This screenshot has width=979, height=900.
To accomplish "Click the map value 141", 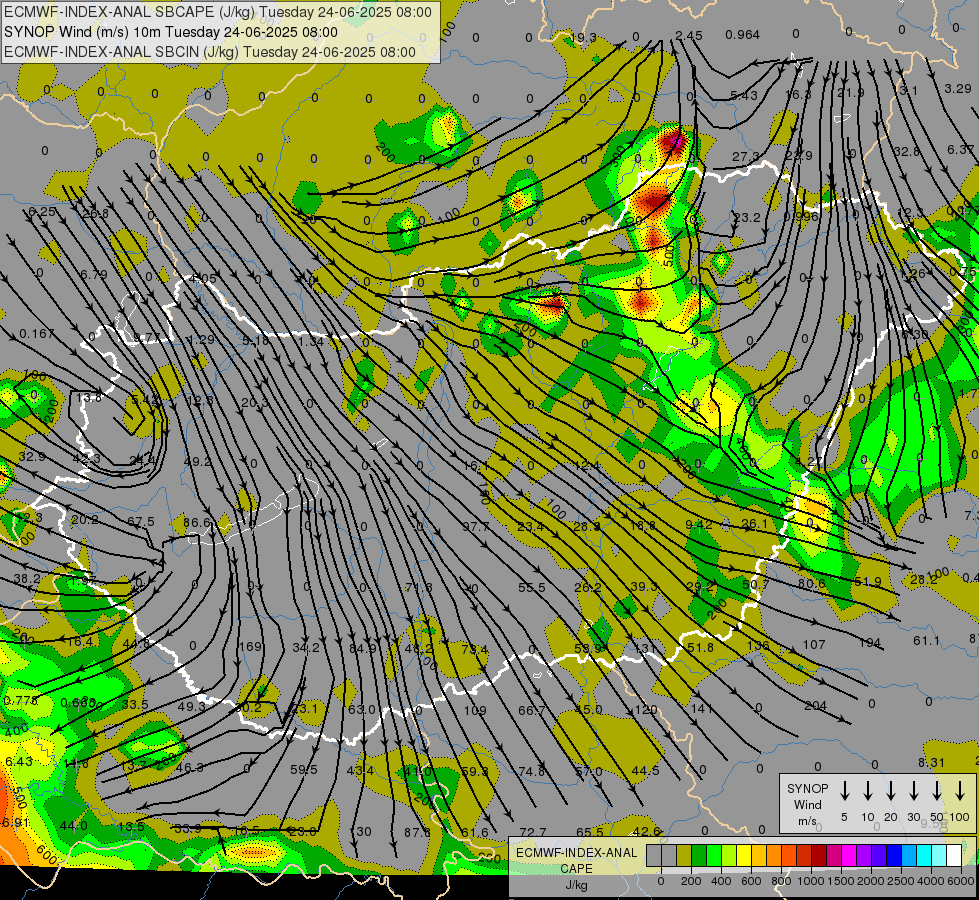I will 702,708.
